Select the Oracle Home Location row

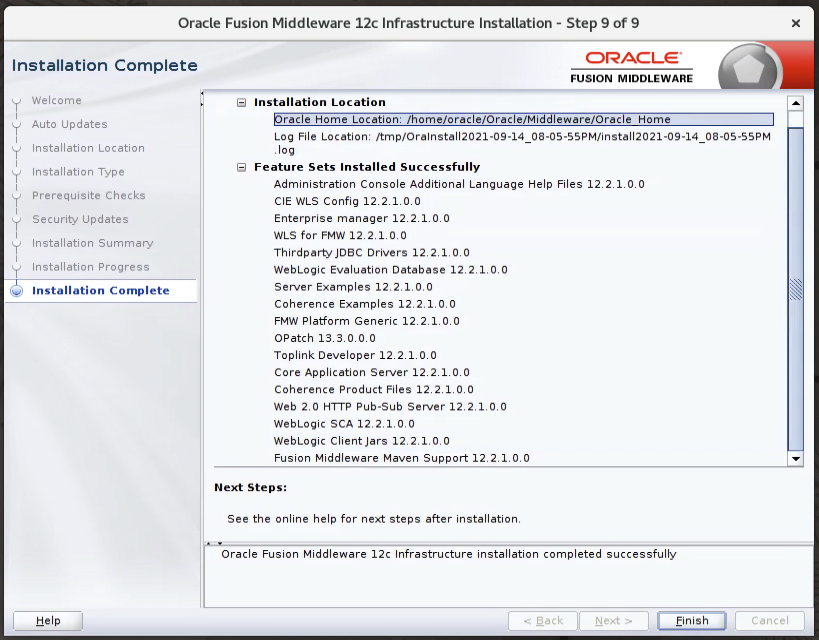coord(523,119)
